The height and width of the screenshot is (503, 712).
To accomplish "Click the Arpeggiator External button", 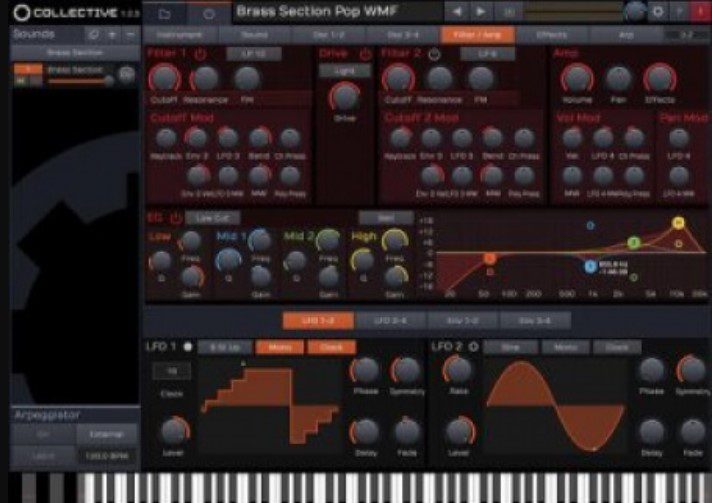I will click(x=107, y=434).
